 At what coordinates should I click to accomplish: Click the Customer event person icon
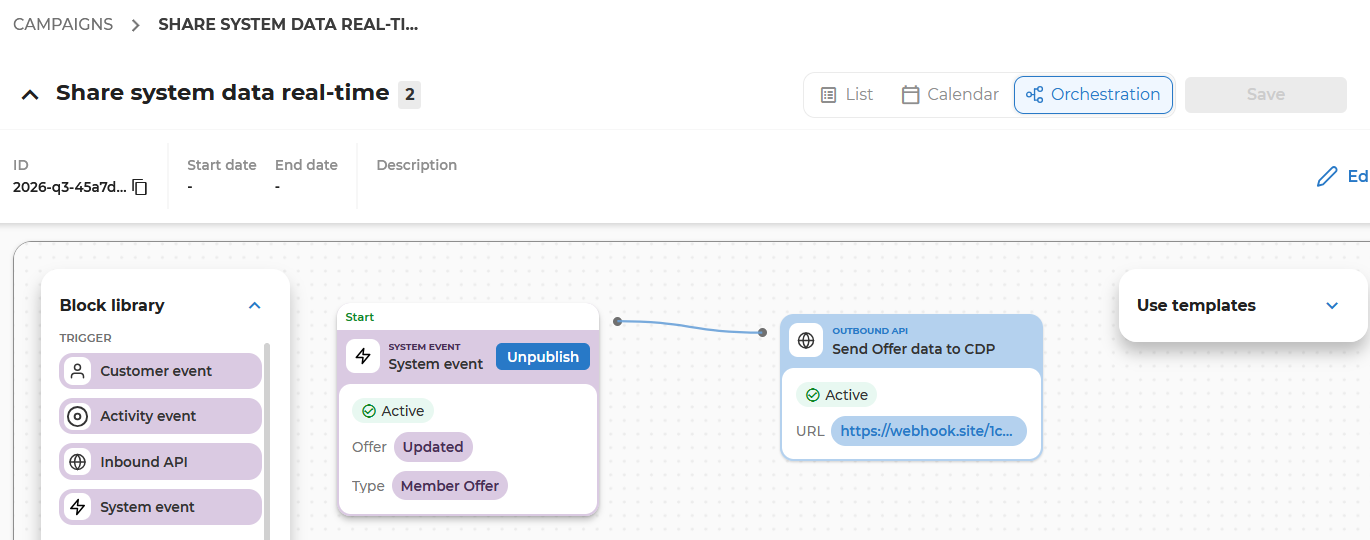pyautogui.click(x=77, y=371)
